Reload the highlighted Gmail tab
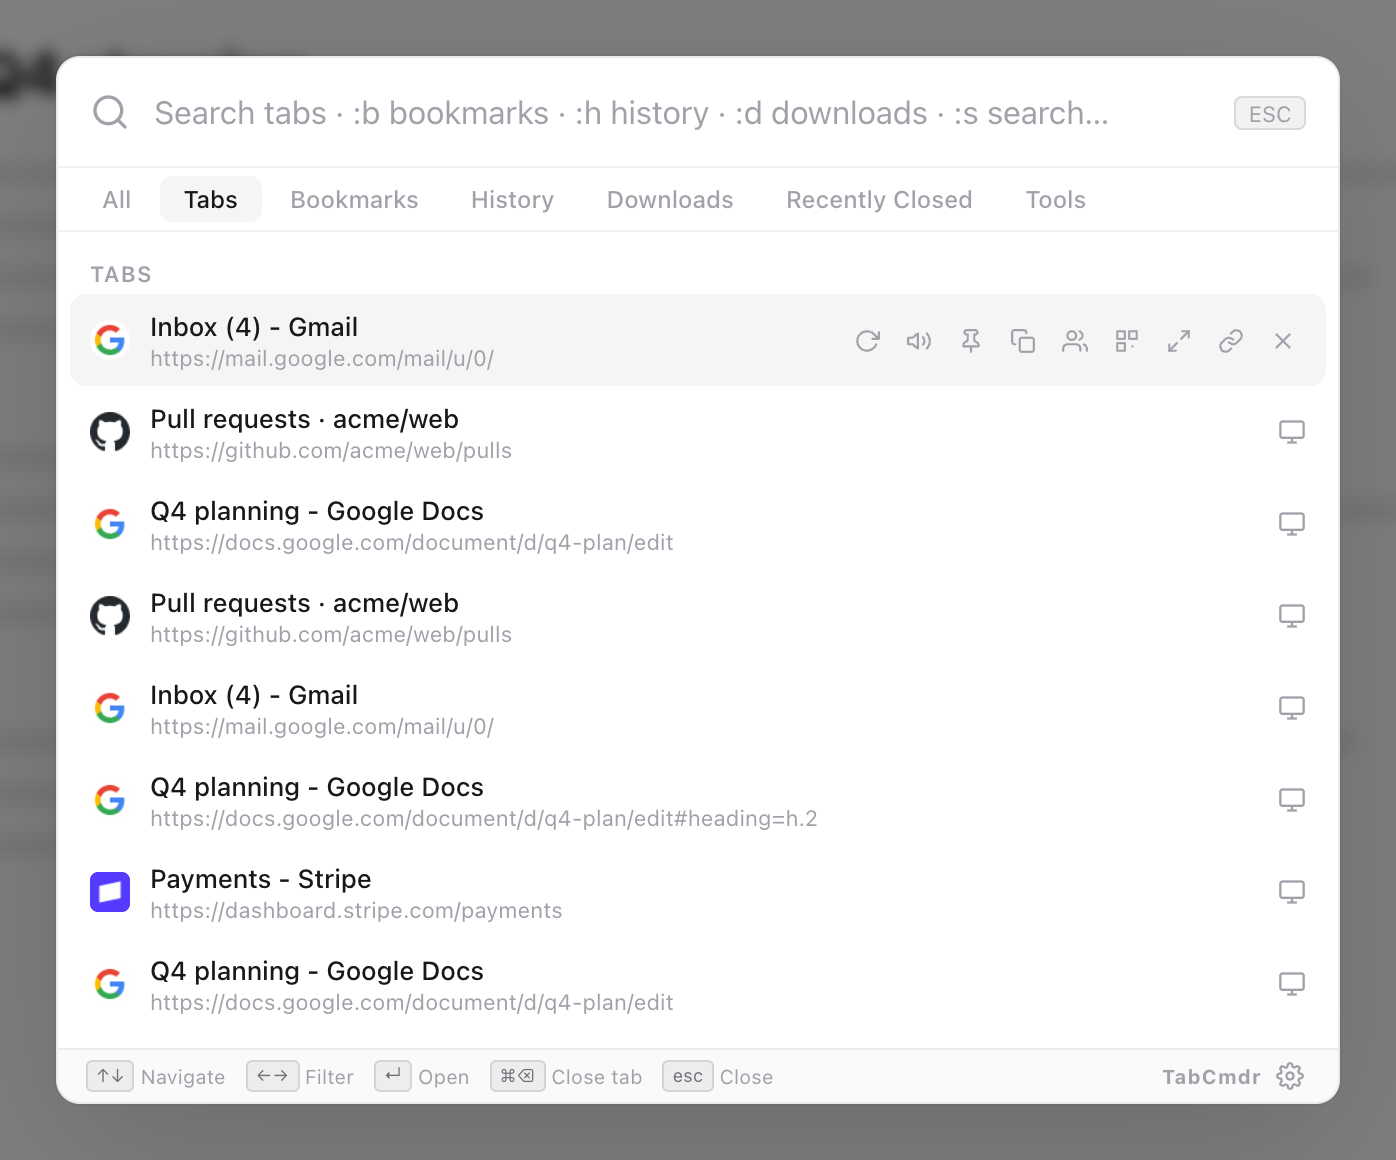The image size is (1396, 1160). 867,341
